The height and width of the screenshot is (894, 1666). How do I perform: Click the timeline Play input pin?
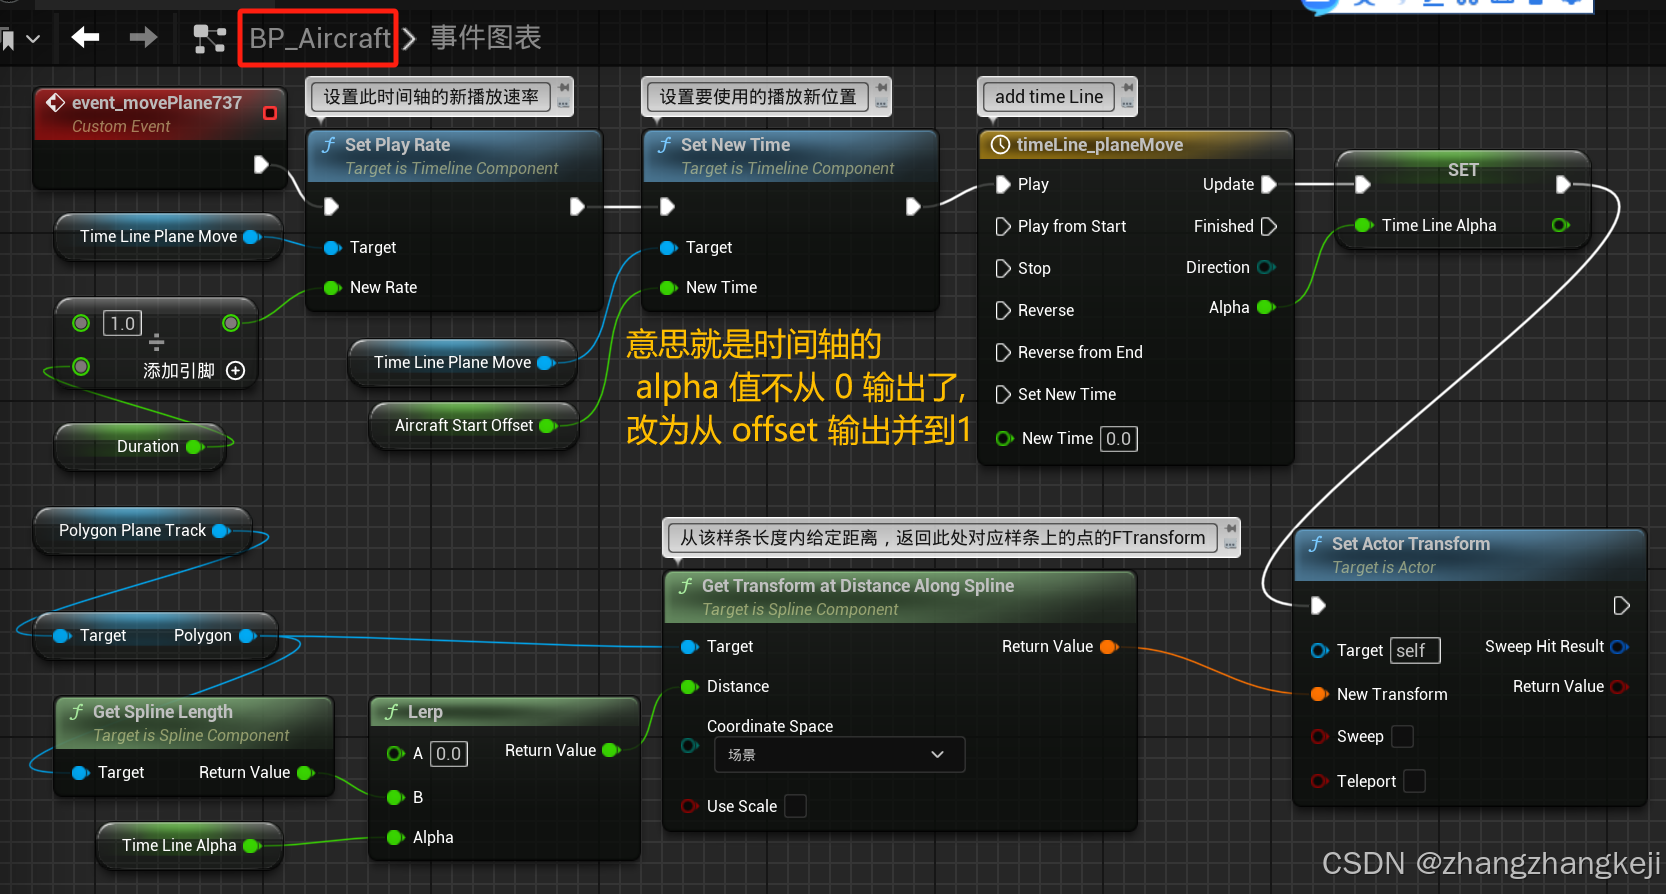click(1003, 184)
